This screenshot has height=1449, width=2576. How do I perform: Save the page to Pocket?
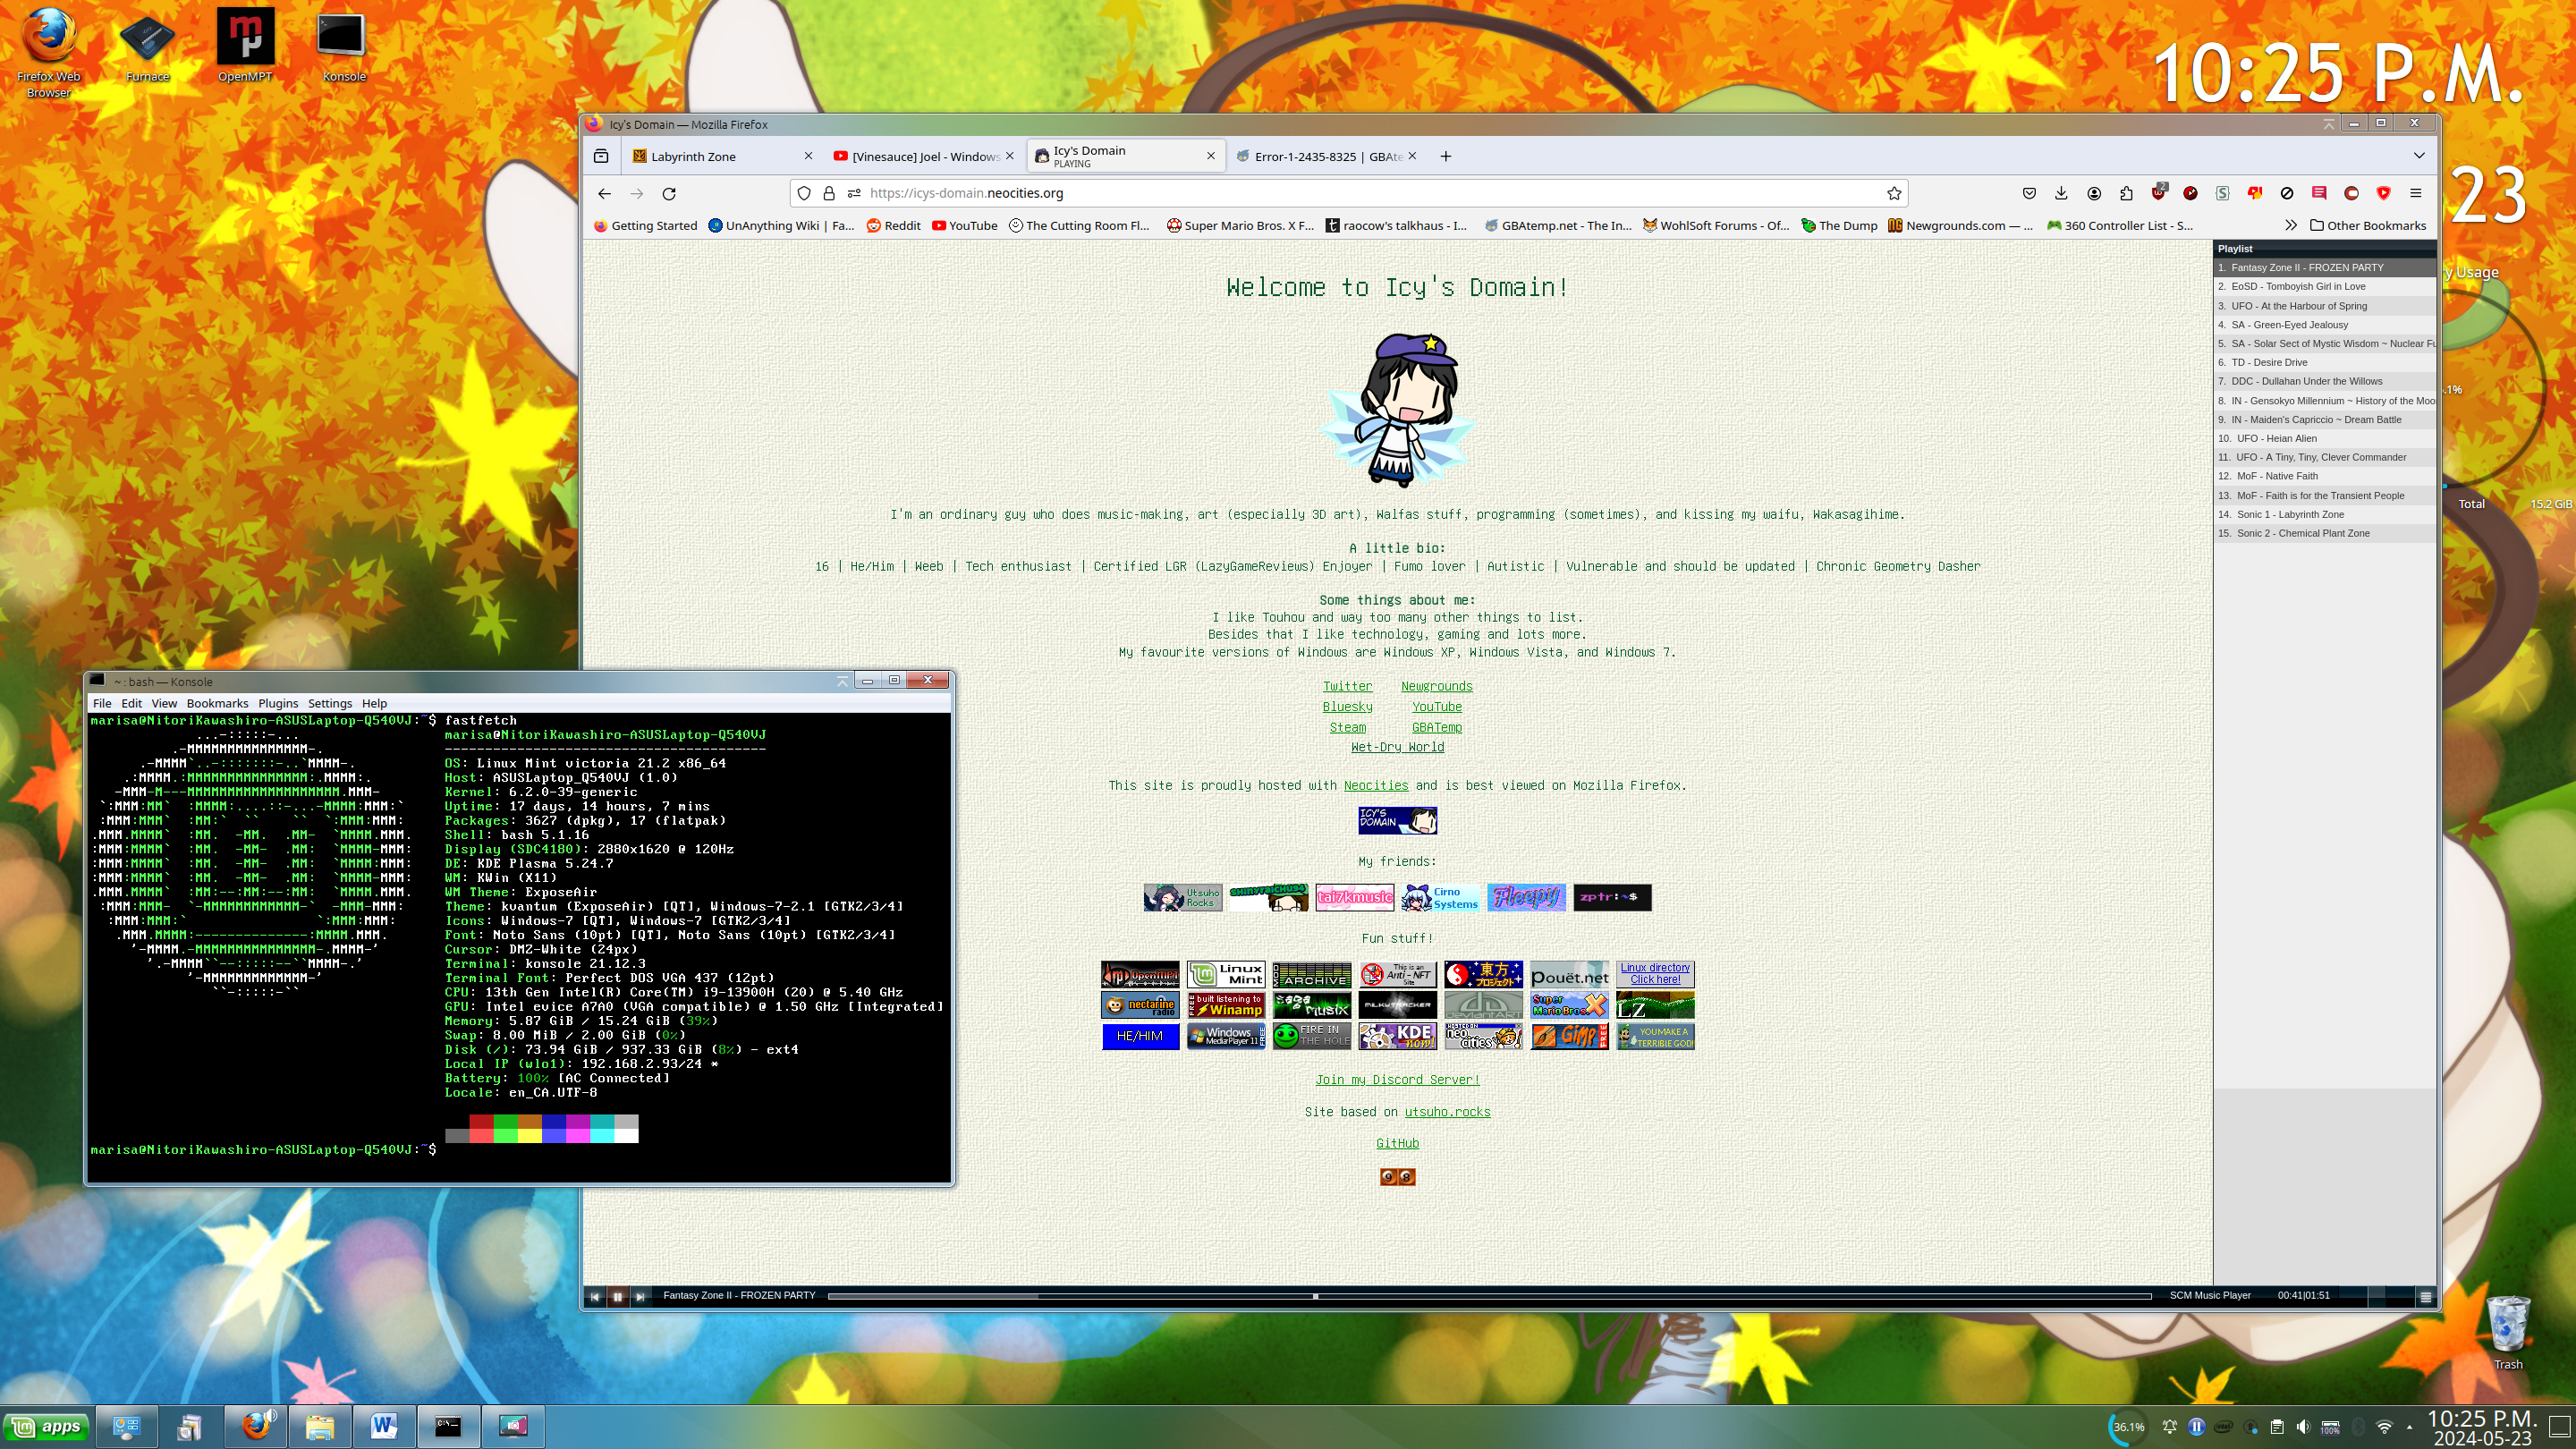(x=2029, y=193)
